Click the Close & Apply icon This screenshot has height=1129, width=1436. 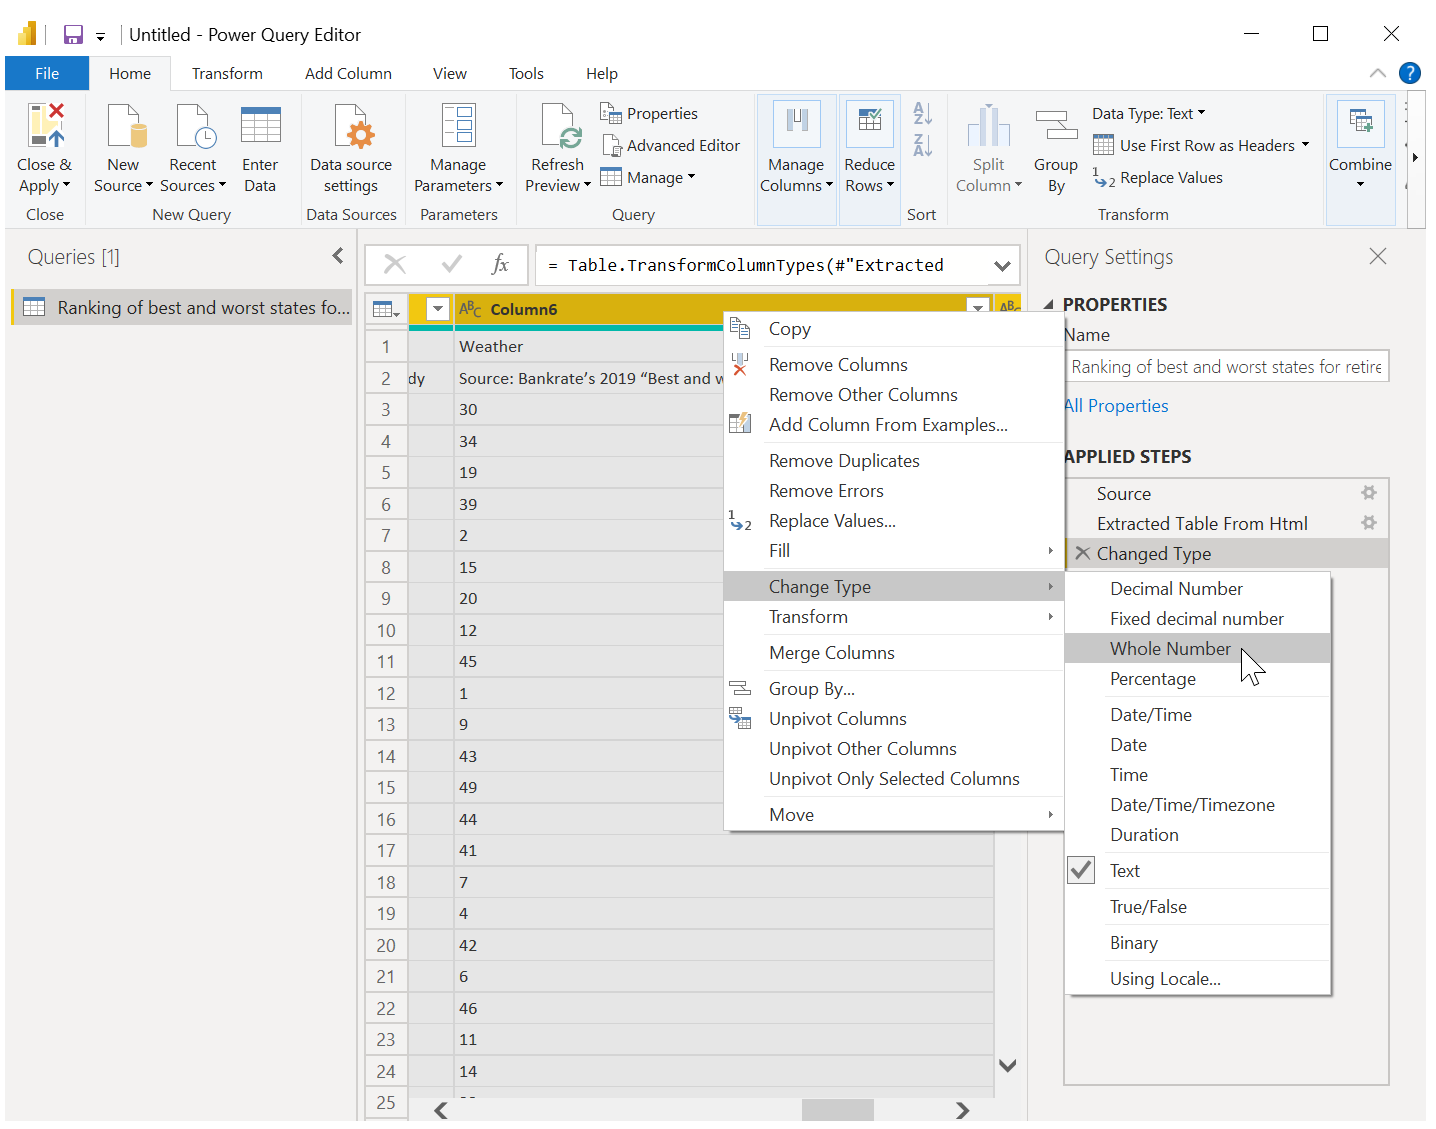click(46, 126)
